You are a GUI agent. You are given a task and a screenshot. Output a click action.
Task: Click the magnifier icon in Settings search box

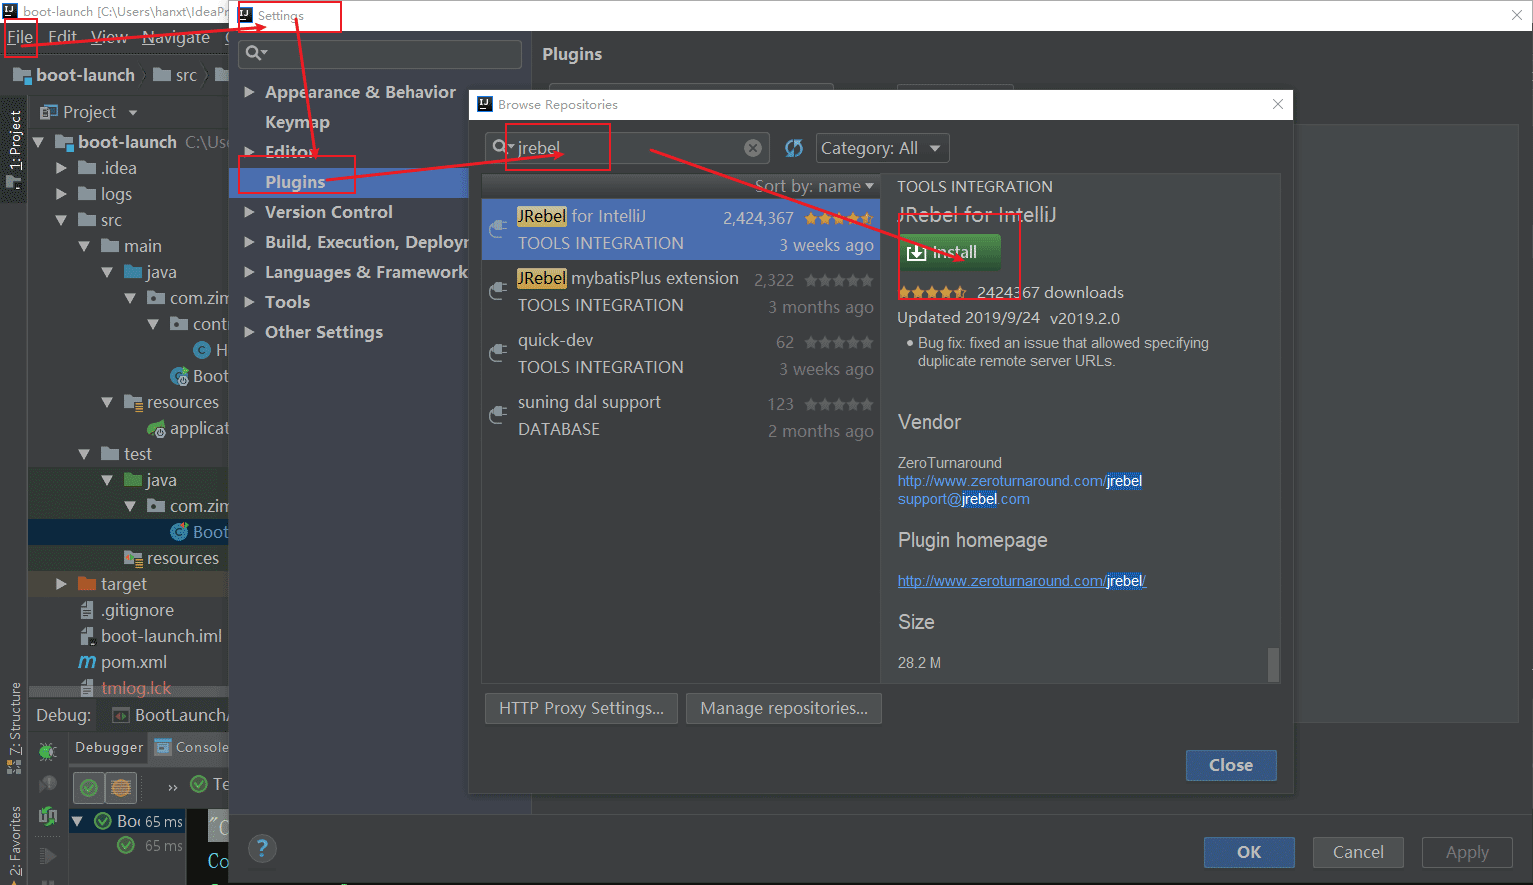(x=255, y=53)
